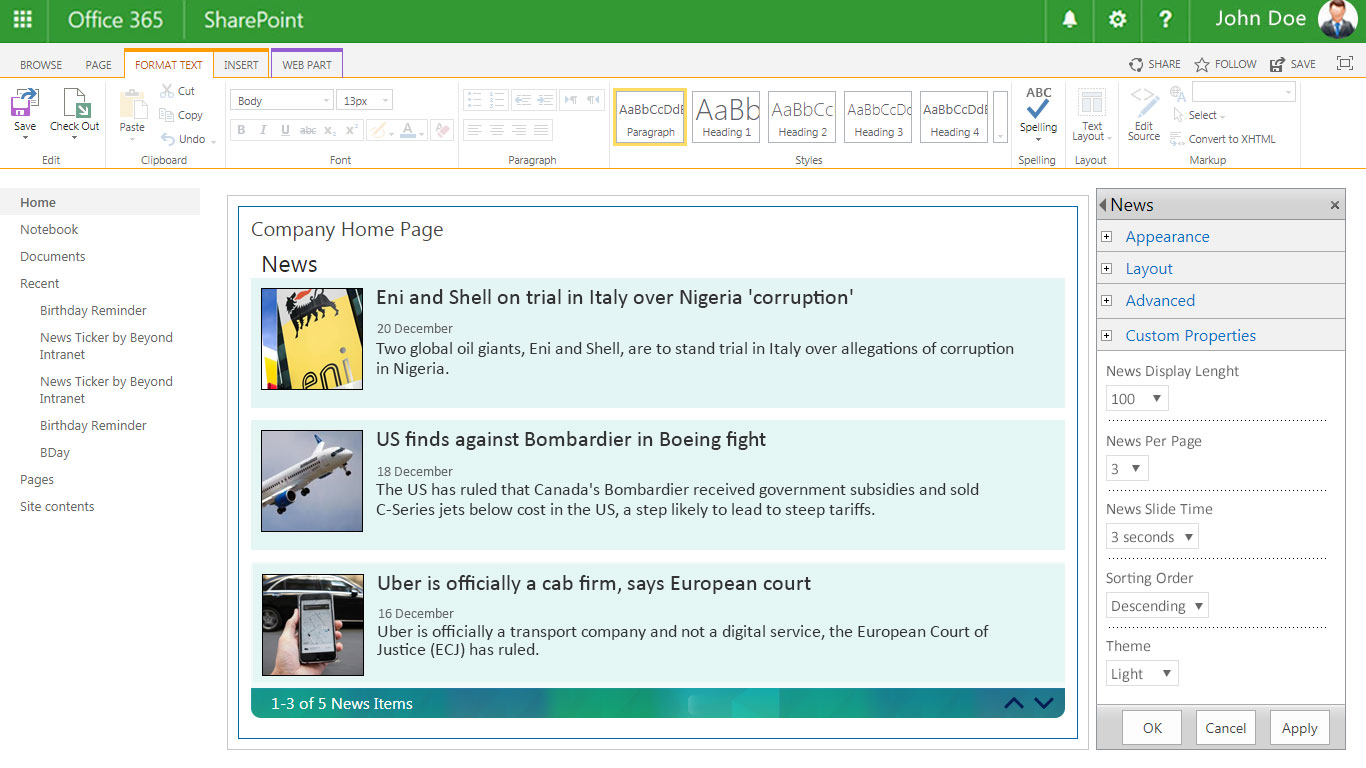1366x768 pixels.
Task: Switch to the WEB PART tab
Action: (x=306, y=65)
